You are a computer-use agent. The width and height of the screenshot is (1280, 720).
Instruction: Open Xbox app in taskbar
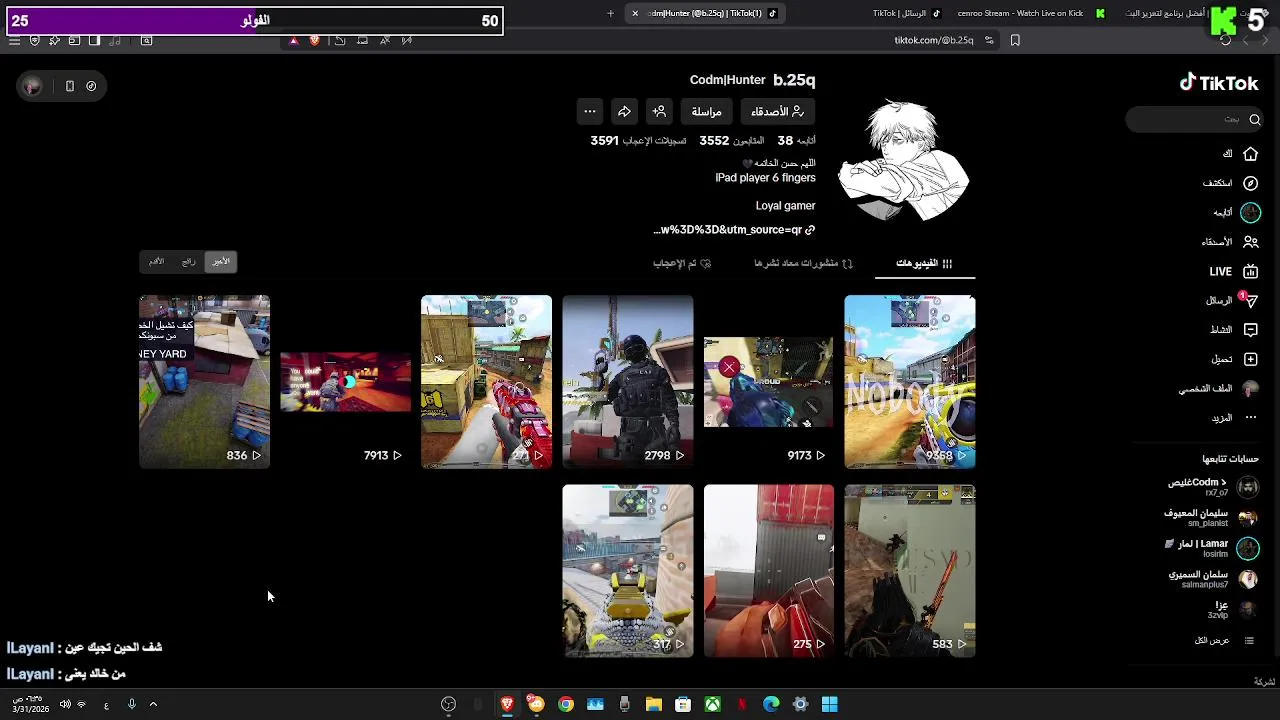coord(712,704)
